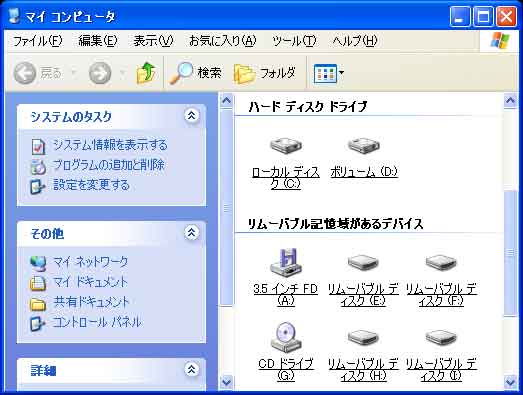This screenshot has height=395, width=523.
Task: Click the リムーバブル ディスク (H:) label
Action: 363,369
